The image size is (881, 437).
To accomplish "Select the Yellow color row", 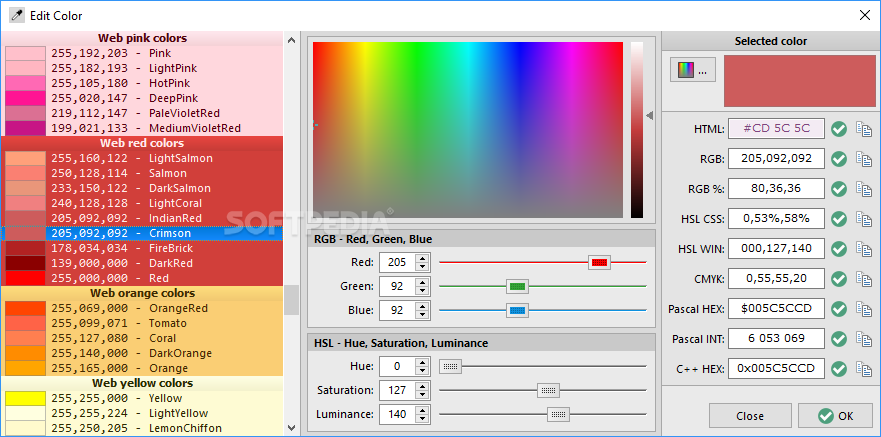I will (142, 398).
